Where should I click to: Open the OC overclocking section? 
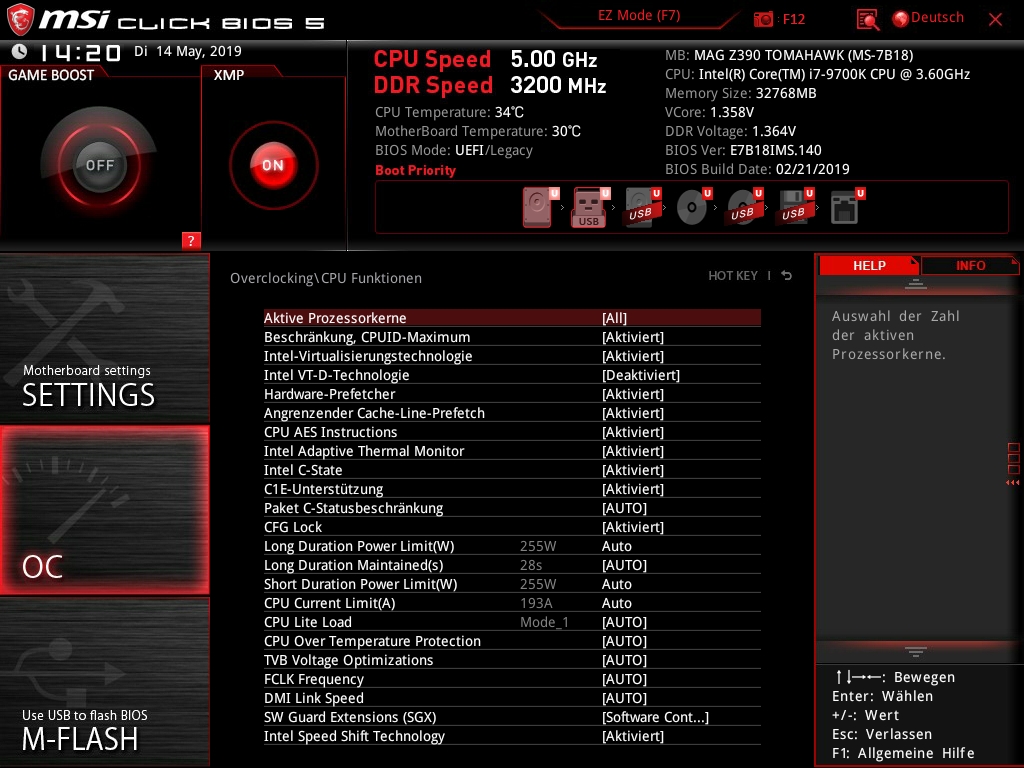(x=104, y=510)
